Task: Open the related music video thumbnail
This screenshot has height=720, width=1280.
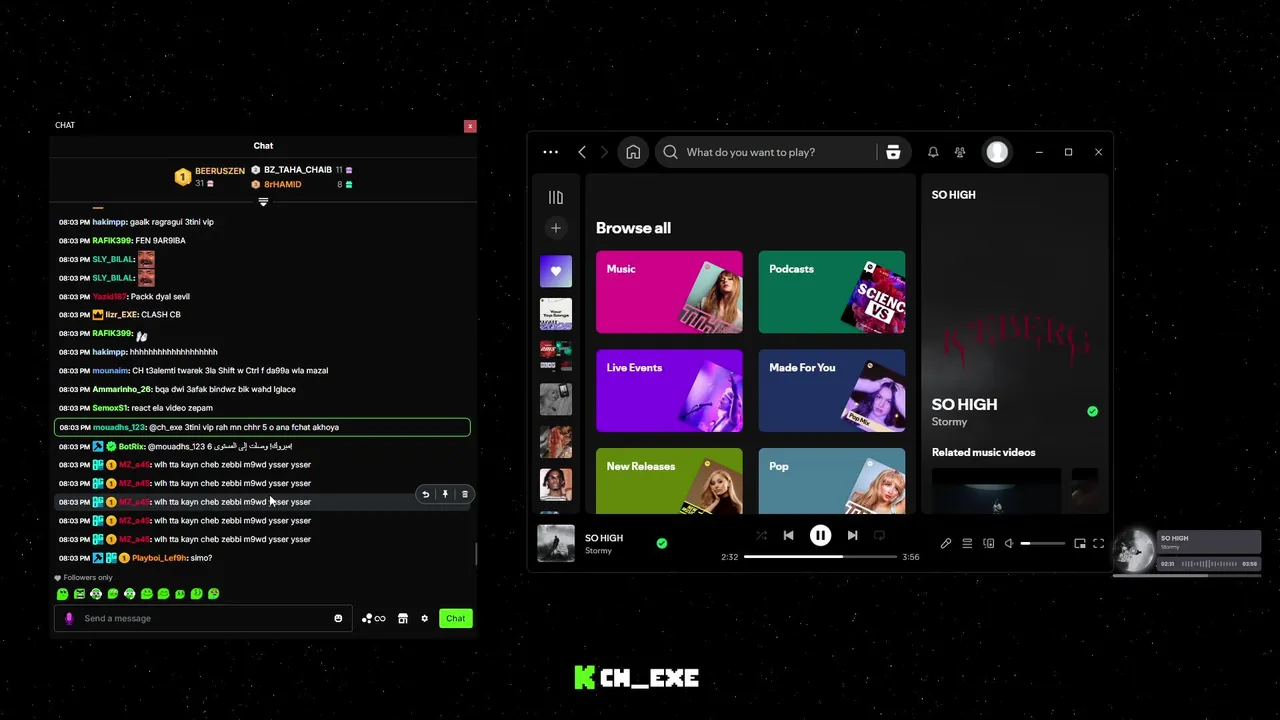Action: (x=996, y=490)
